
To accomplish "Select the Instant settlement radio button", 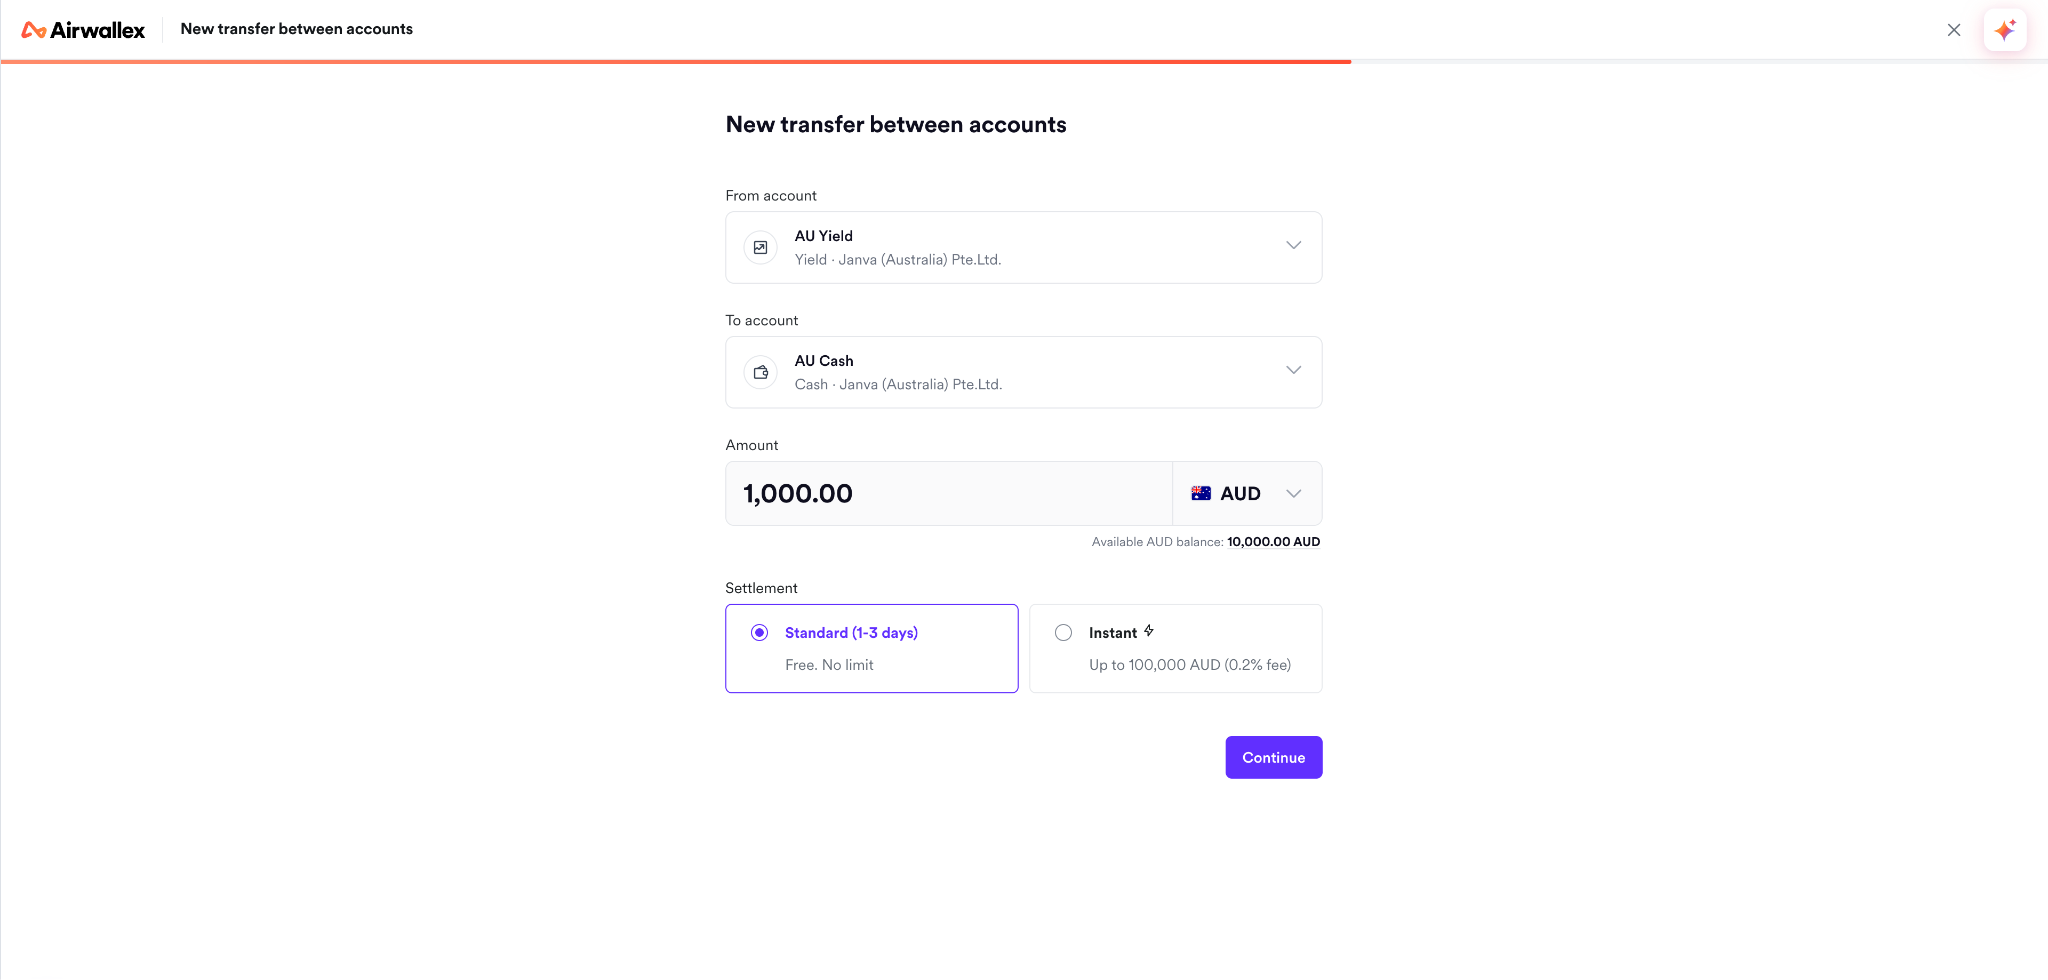I will click(1064, 633).
